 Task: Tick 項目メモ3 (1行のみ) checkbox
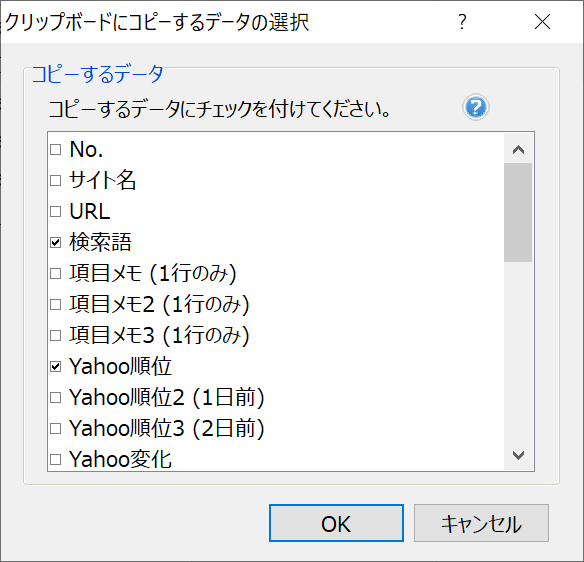tap(55, 336)
